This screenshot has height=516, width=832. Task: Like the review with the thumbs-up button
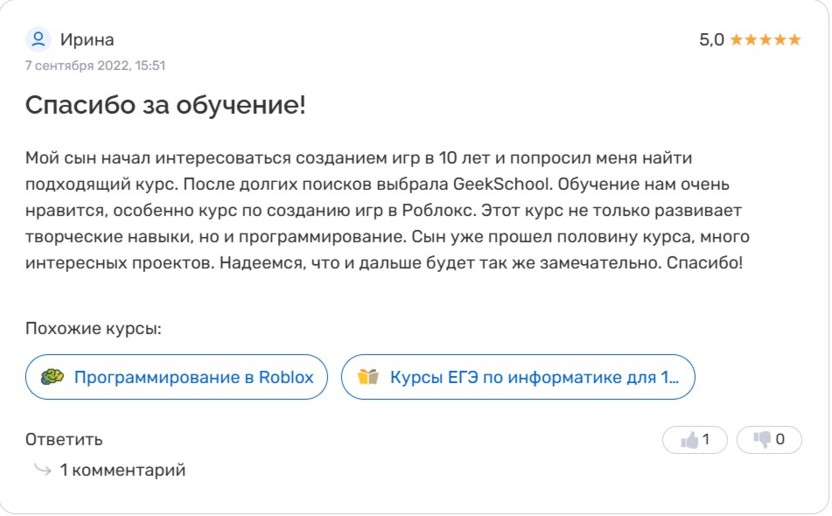694,440
